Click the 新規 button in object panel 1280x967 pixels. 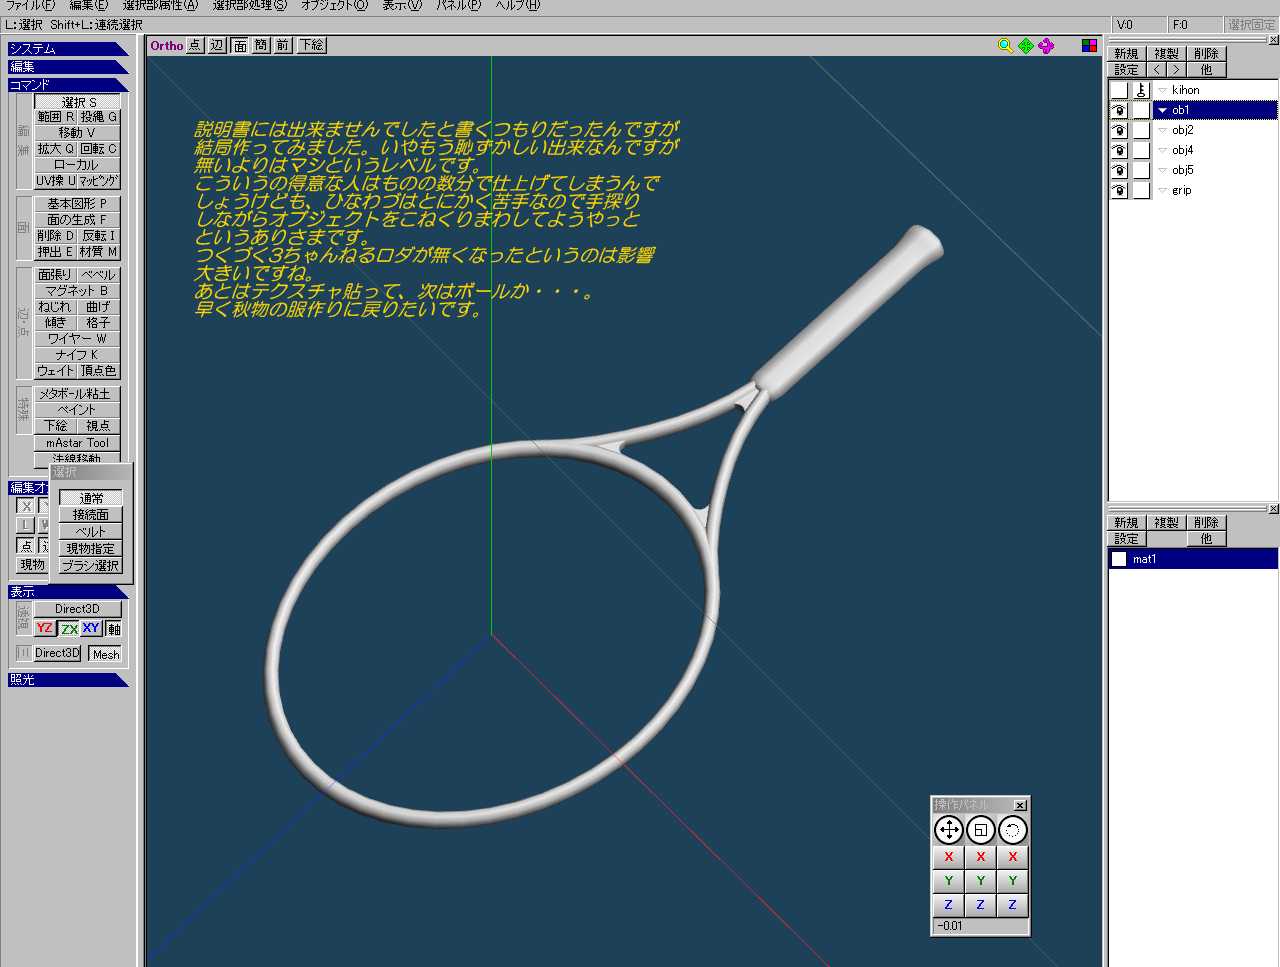click(x=1126, y=53)
